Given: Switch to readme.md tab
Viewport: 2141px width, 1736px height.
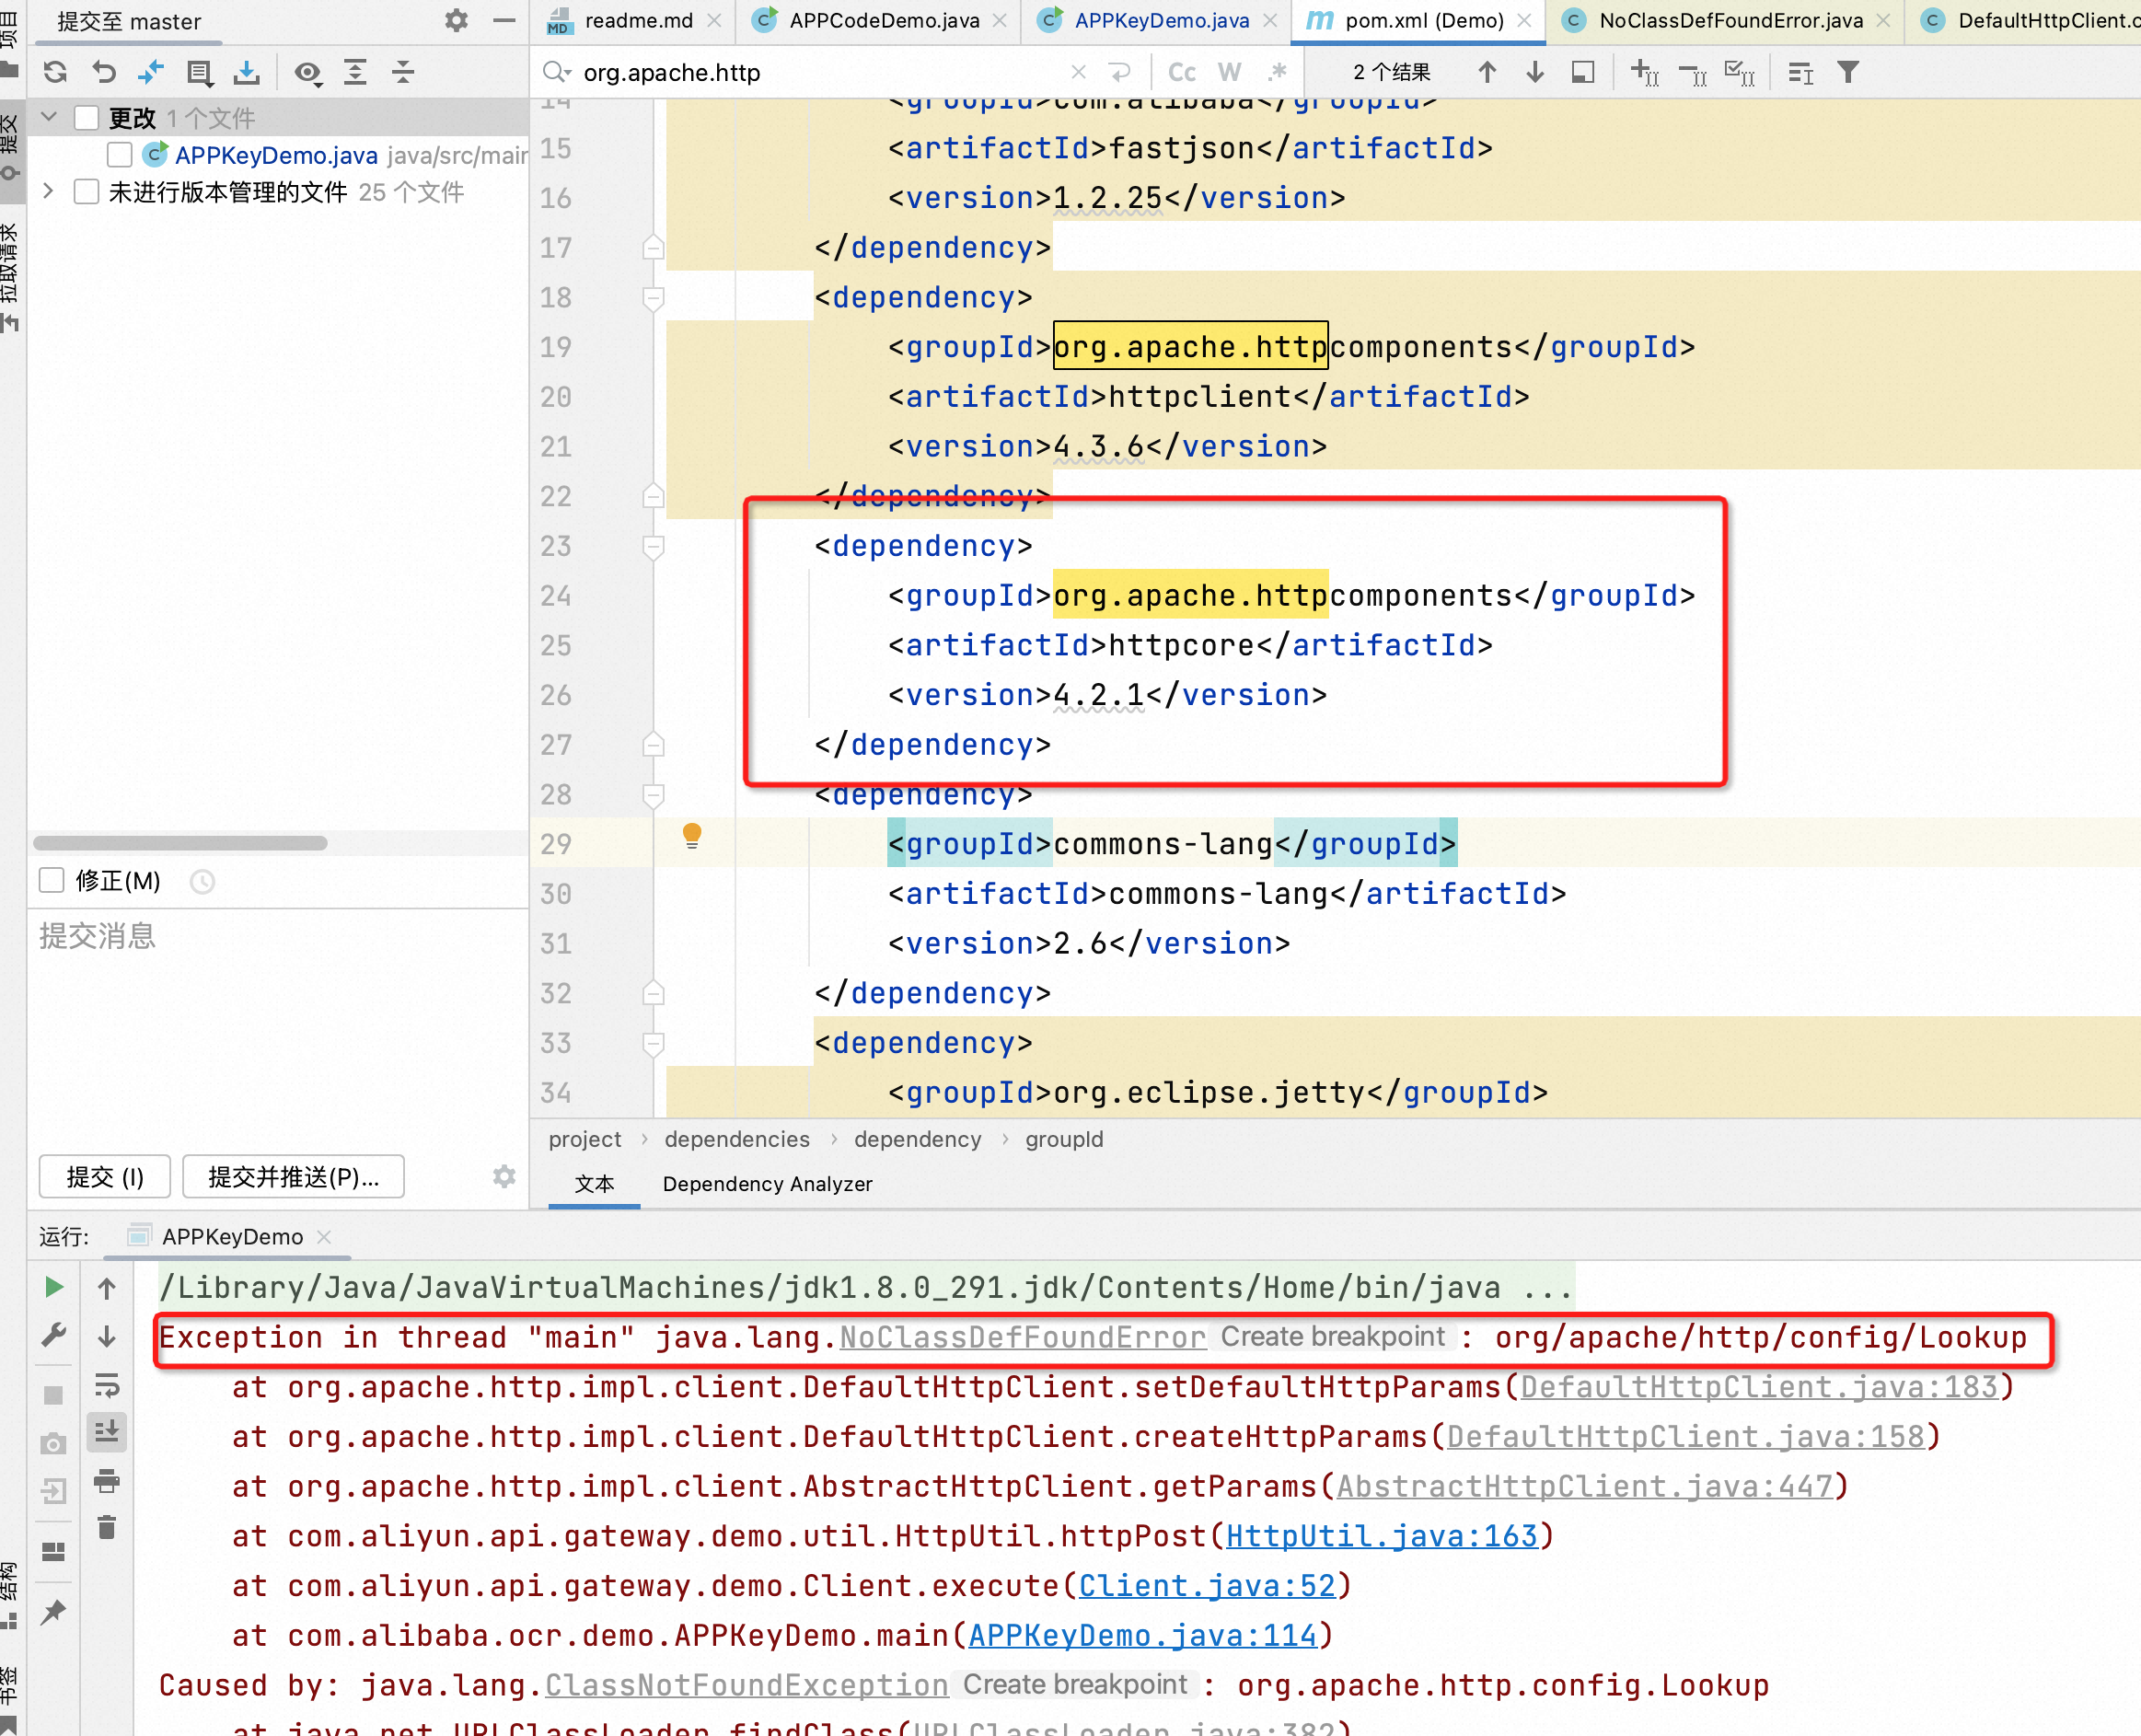Looking at the screenshot, I should (634, 20).
